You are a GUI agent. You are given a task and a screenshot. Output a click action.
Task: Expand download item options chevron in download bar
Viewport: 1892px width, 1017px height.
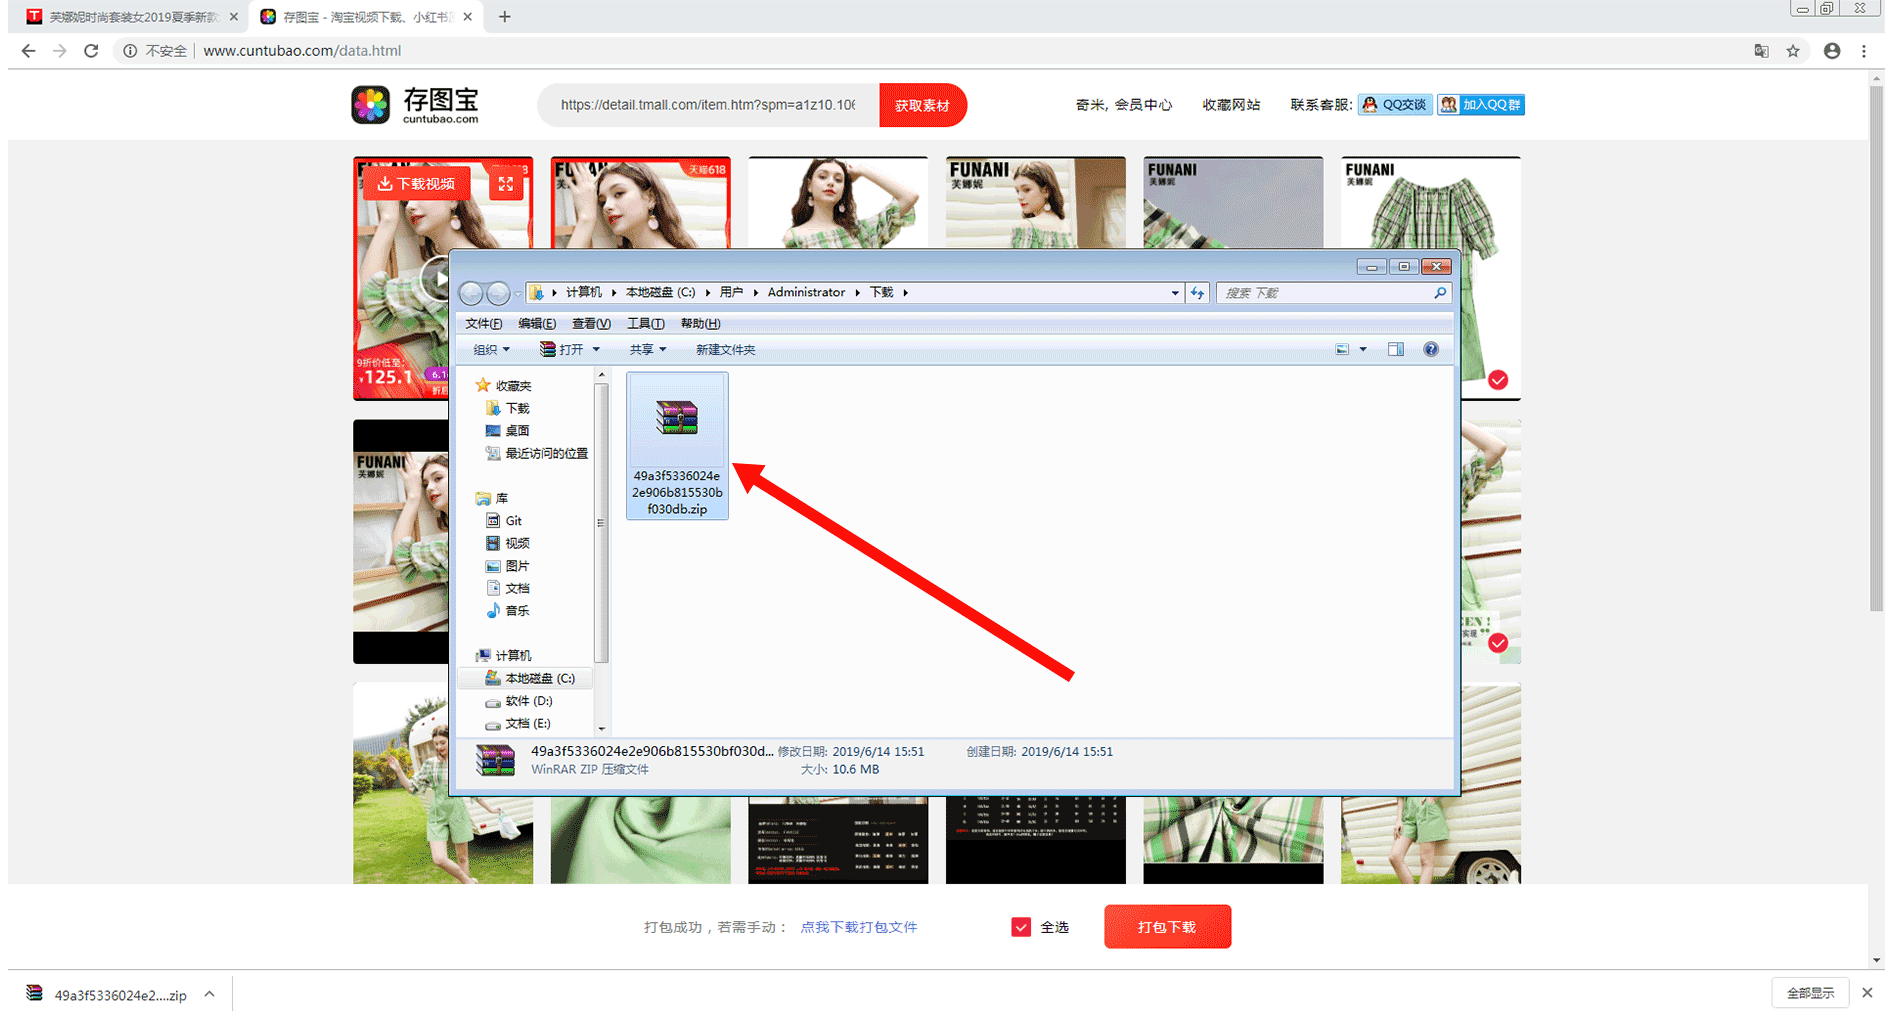click(x=209, y=994)
